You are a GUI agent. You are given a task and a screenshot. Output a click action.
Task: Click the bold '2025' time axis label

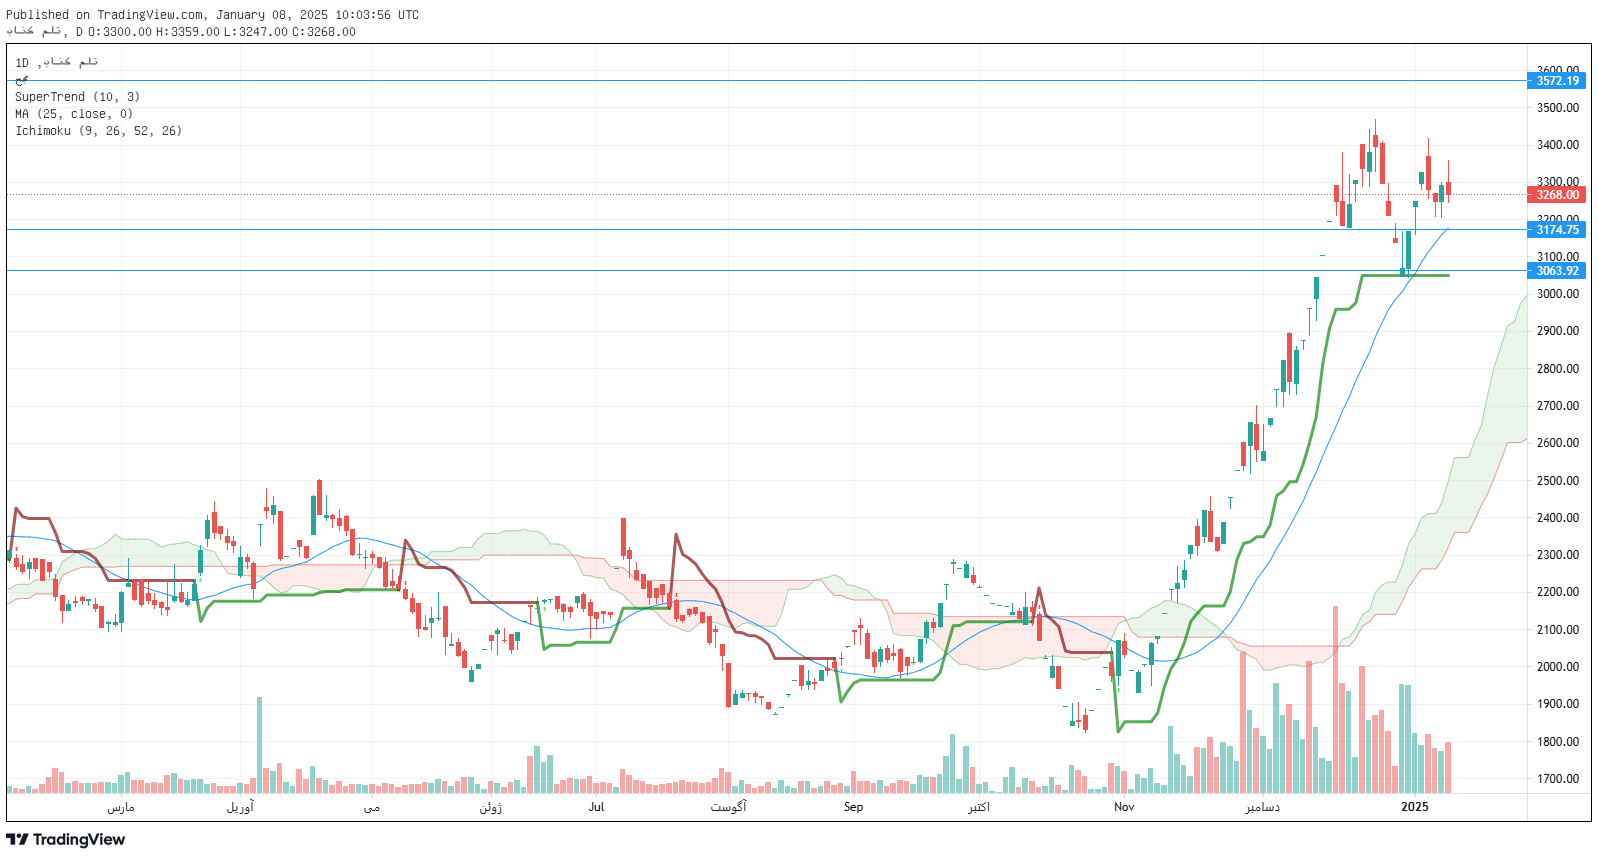pyautogui.click(x=1415, y=807)
